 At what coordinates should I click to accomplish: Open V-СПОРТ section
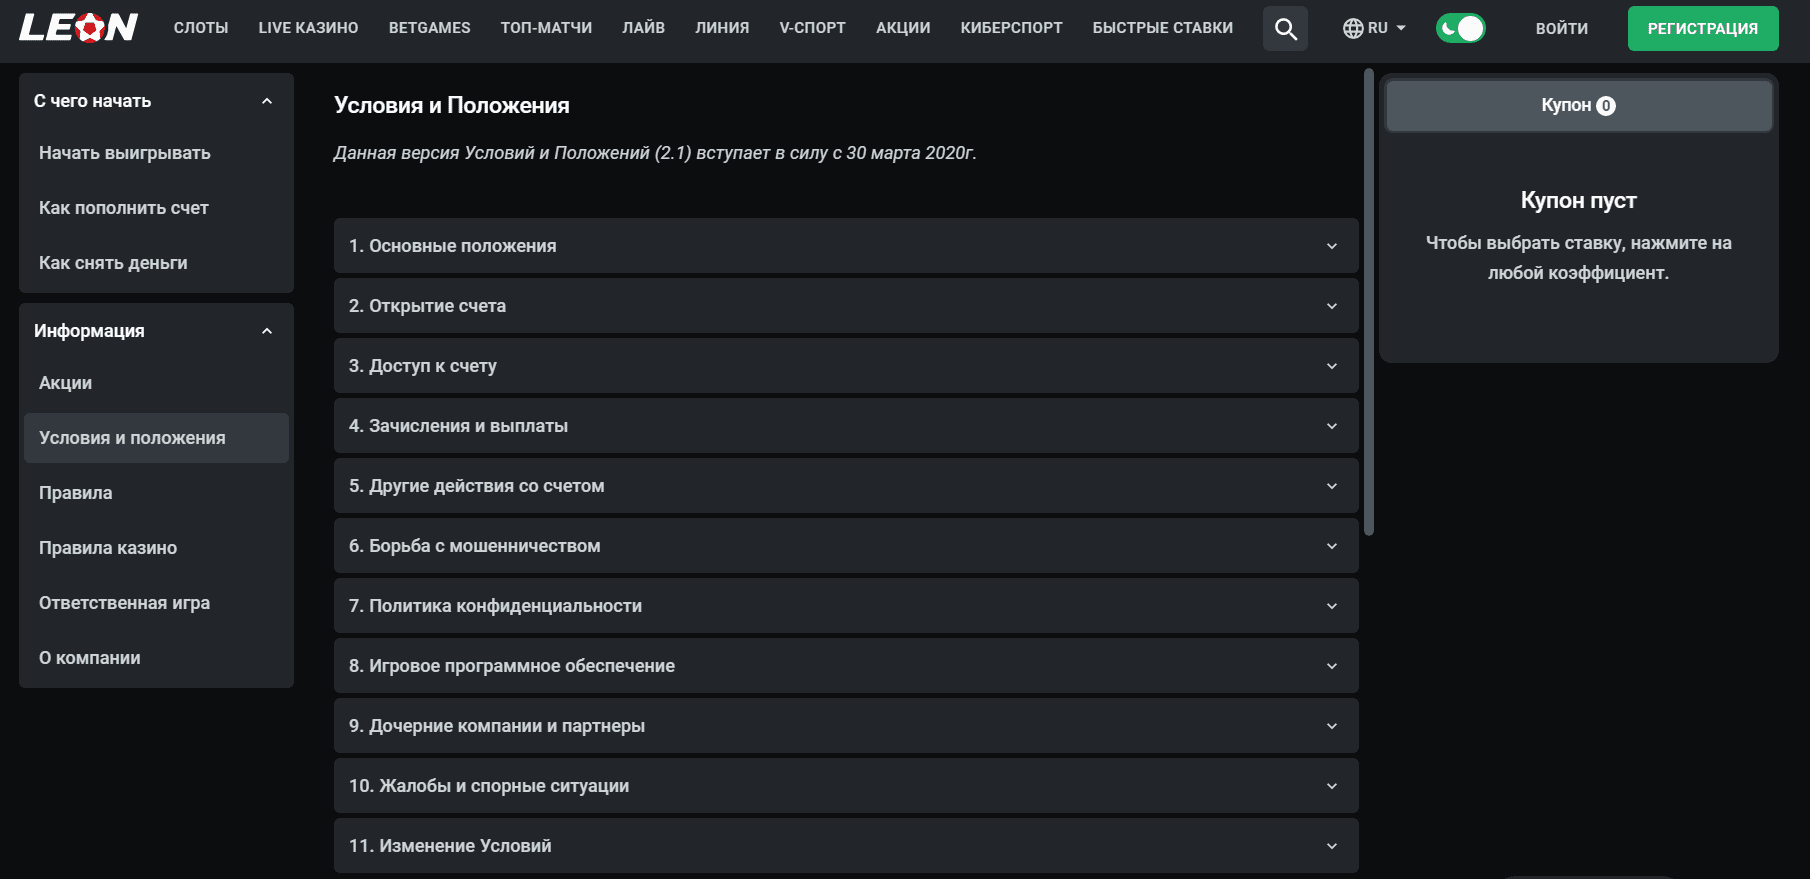(x=812, y=28)
